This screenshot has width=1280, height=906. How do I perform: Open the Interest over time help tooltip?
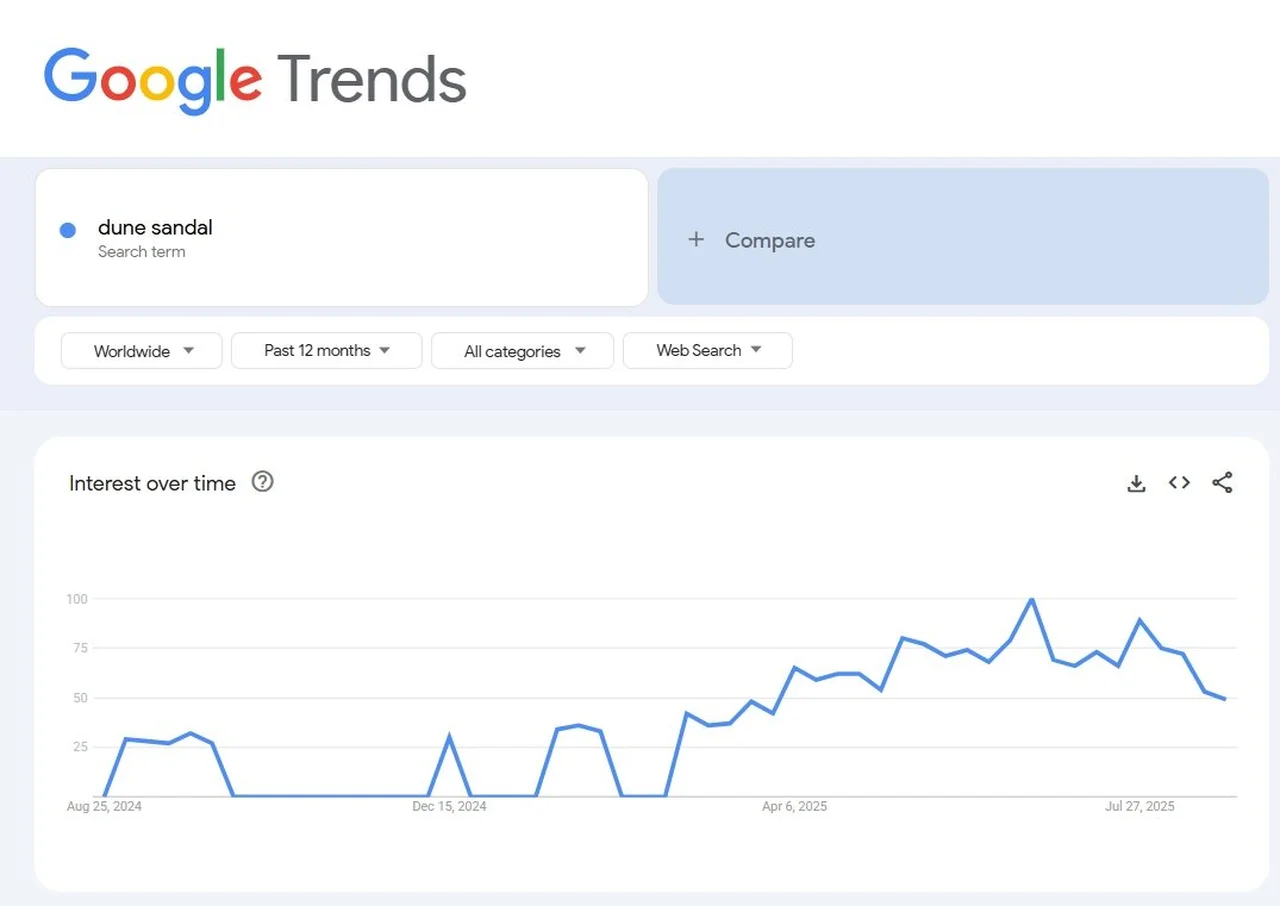tap(262, 482)
